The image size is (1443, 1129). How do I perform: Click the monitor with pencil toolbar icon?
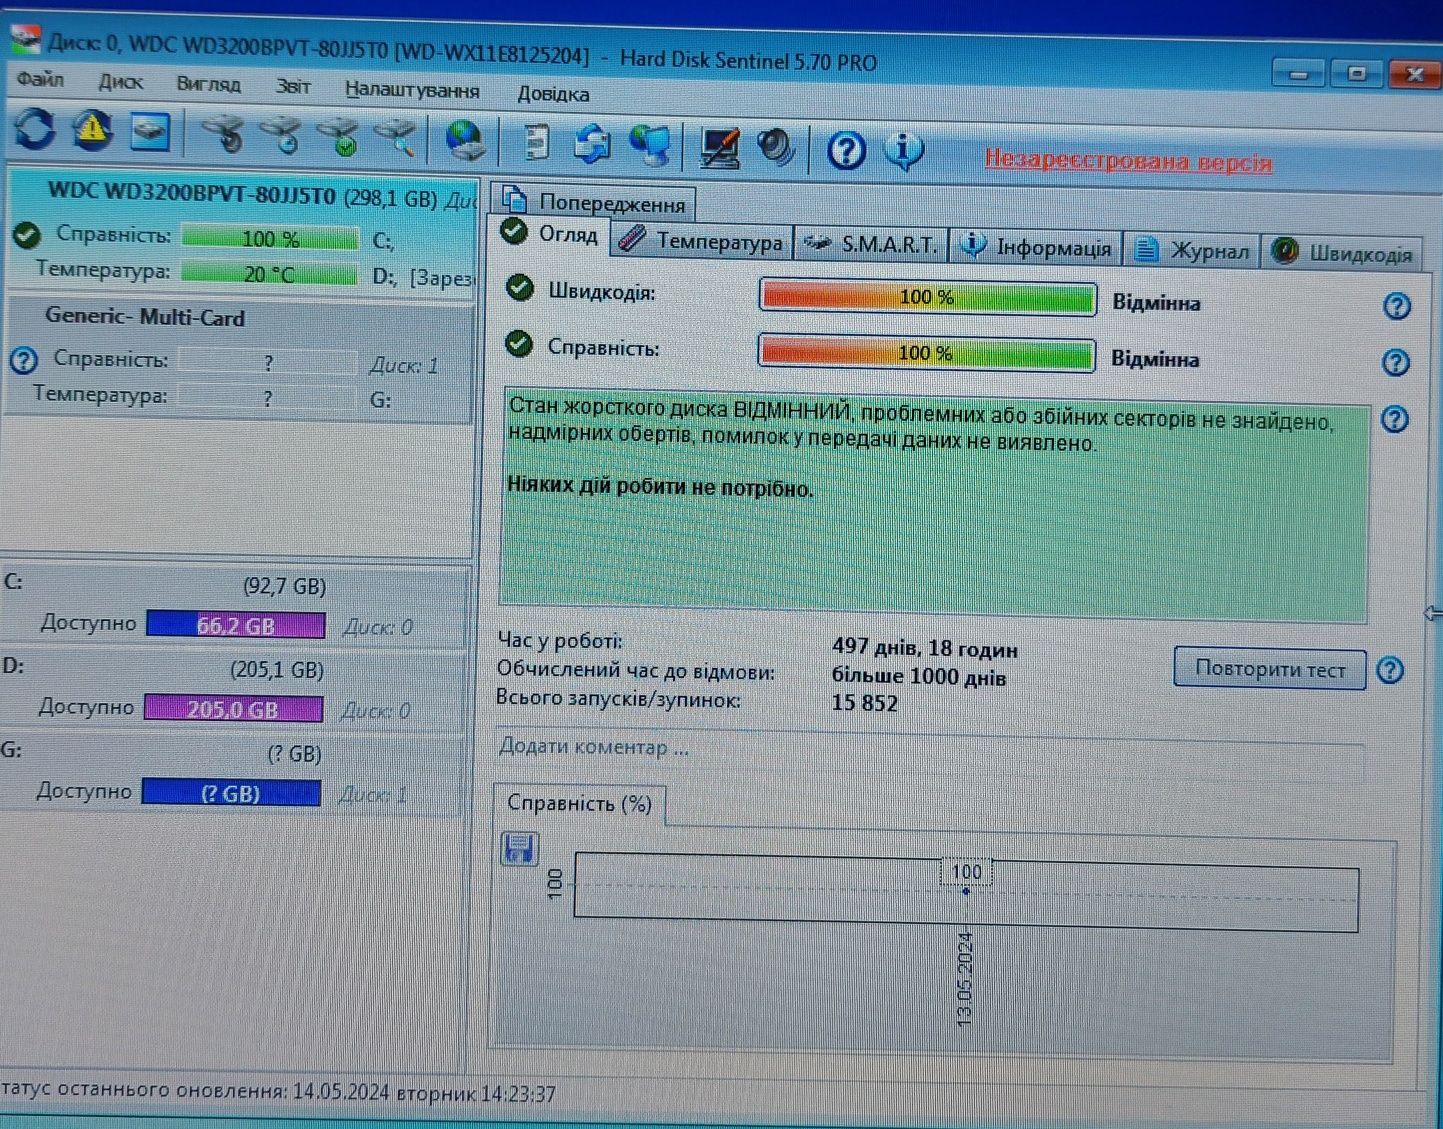pos(720,147)
